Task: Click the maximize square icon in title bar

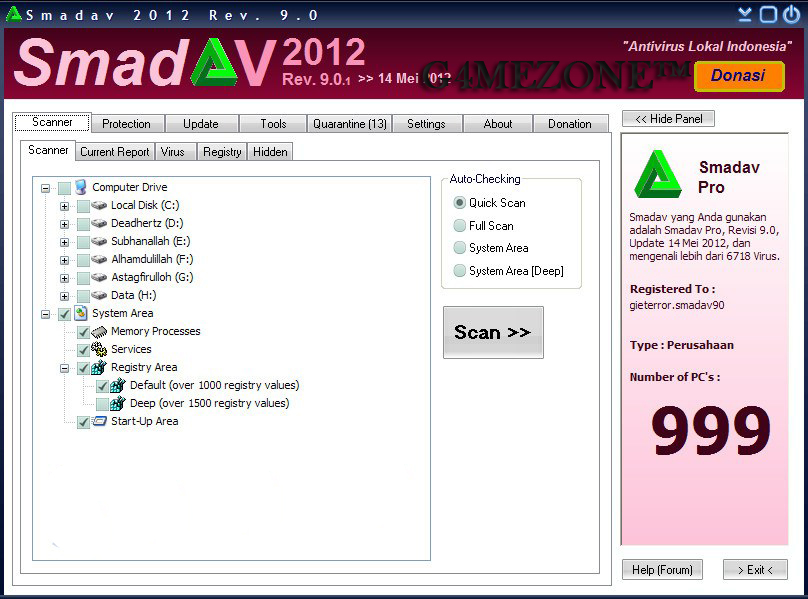Action: [x=768, y=14]
